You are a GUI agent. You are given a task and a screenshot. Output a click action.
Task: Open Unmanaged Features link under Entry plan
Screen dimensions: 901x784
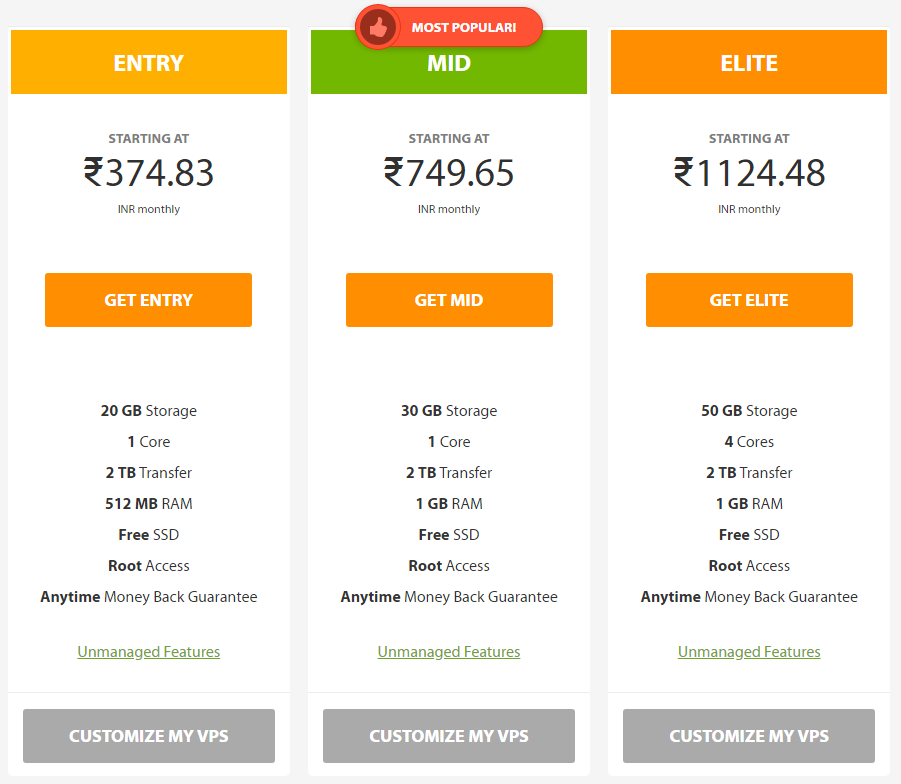click(148, 652)
